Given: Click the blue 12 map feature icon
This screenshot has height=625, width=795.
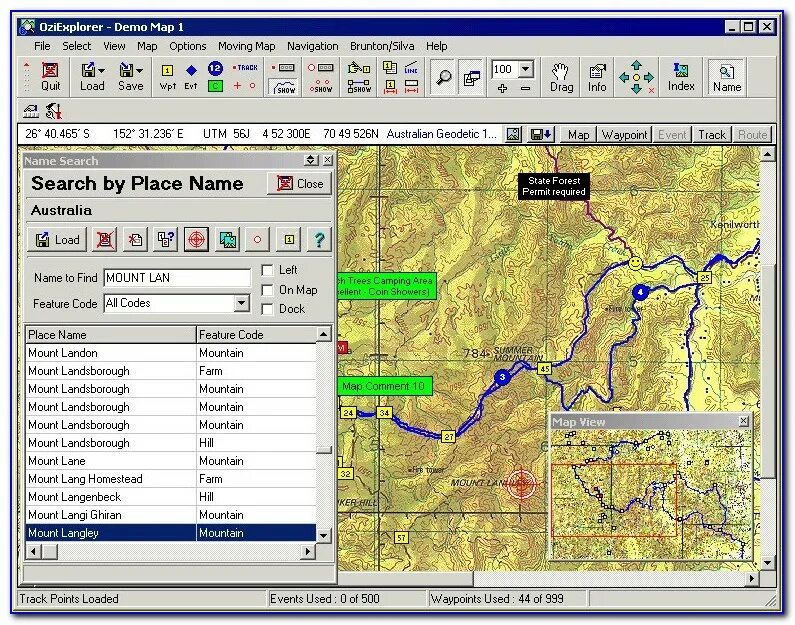Looking at the screenshot, I should click(x=215, y=68).
